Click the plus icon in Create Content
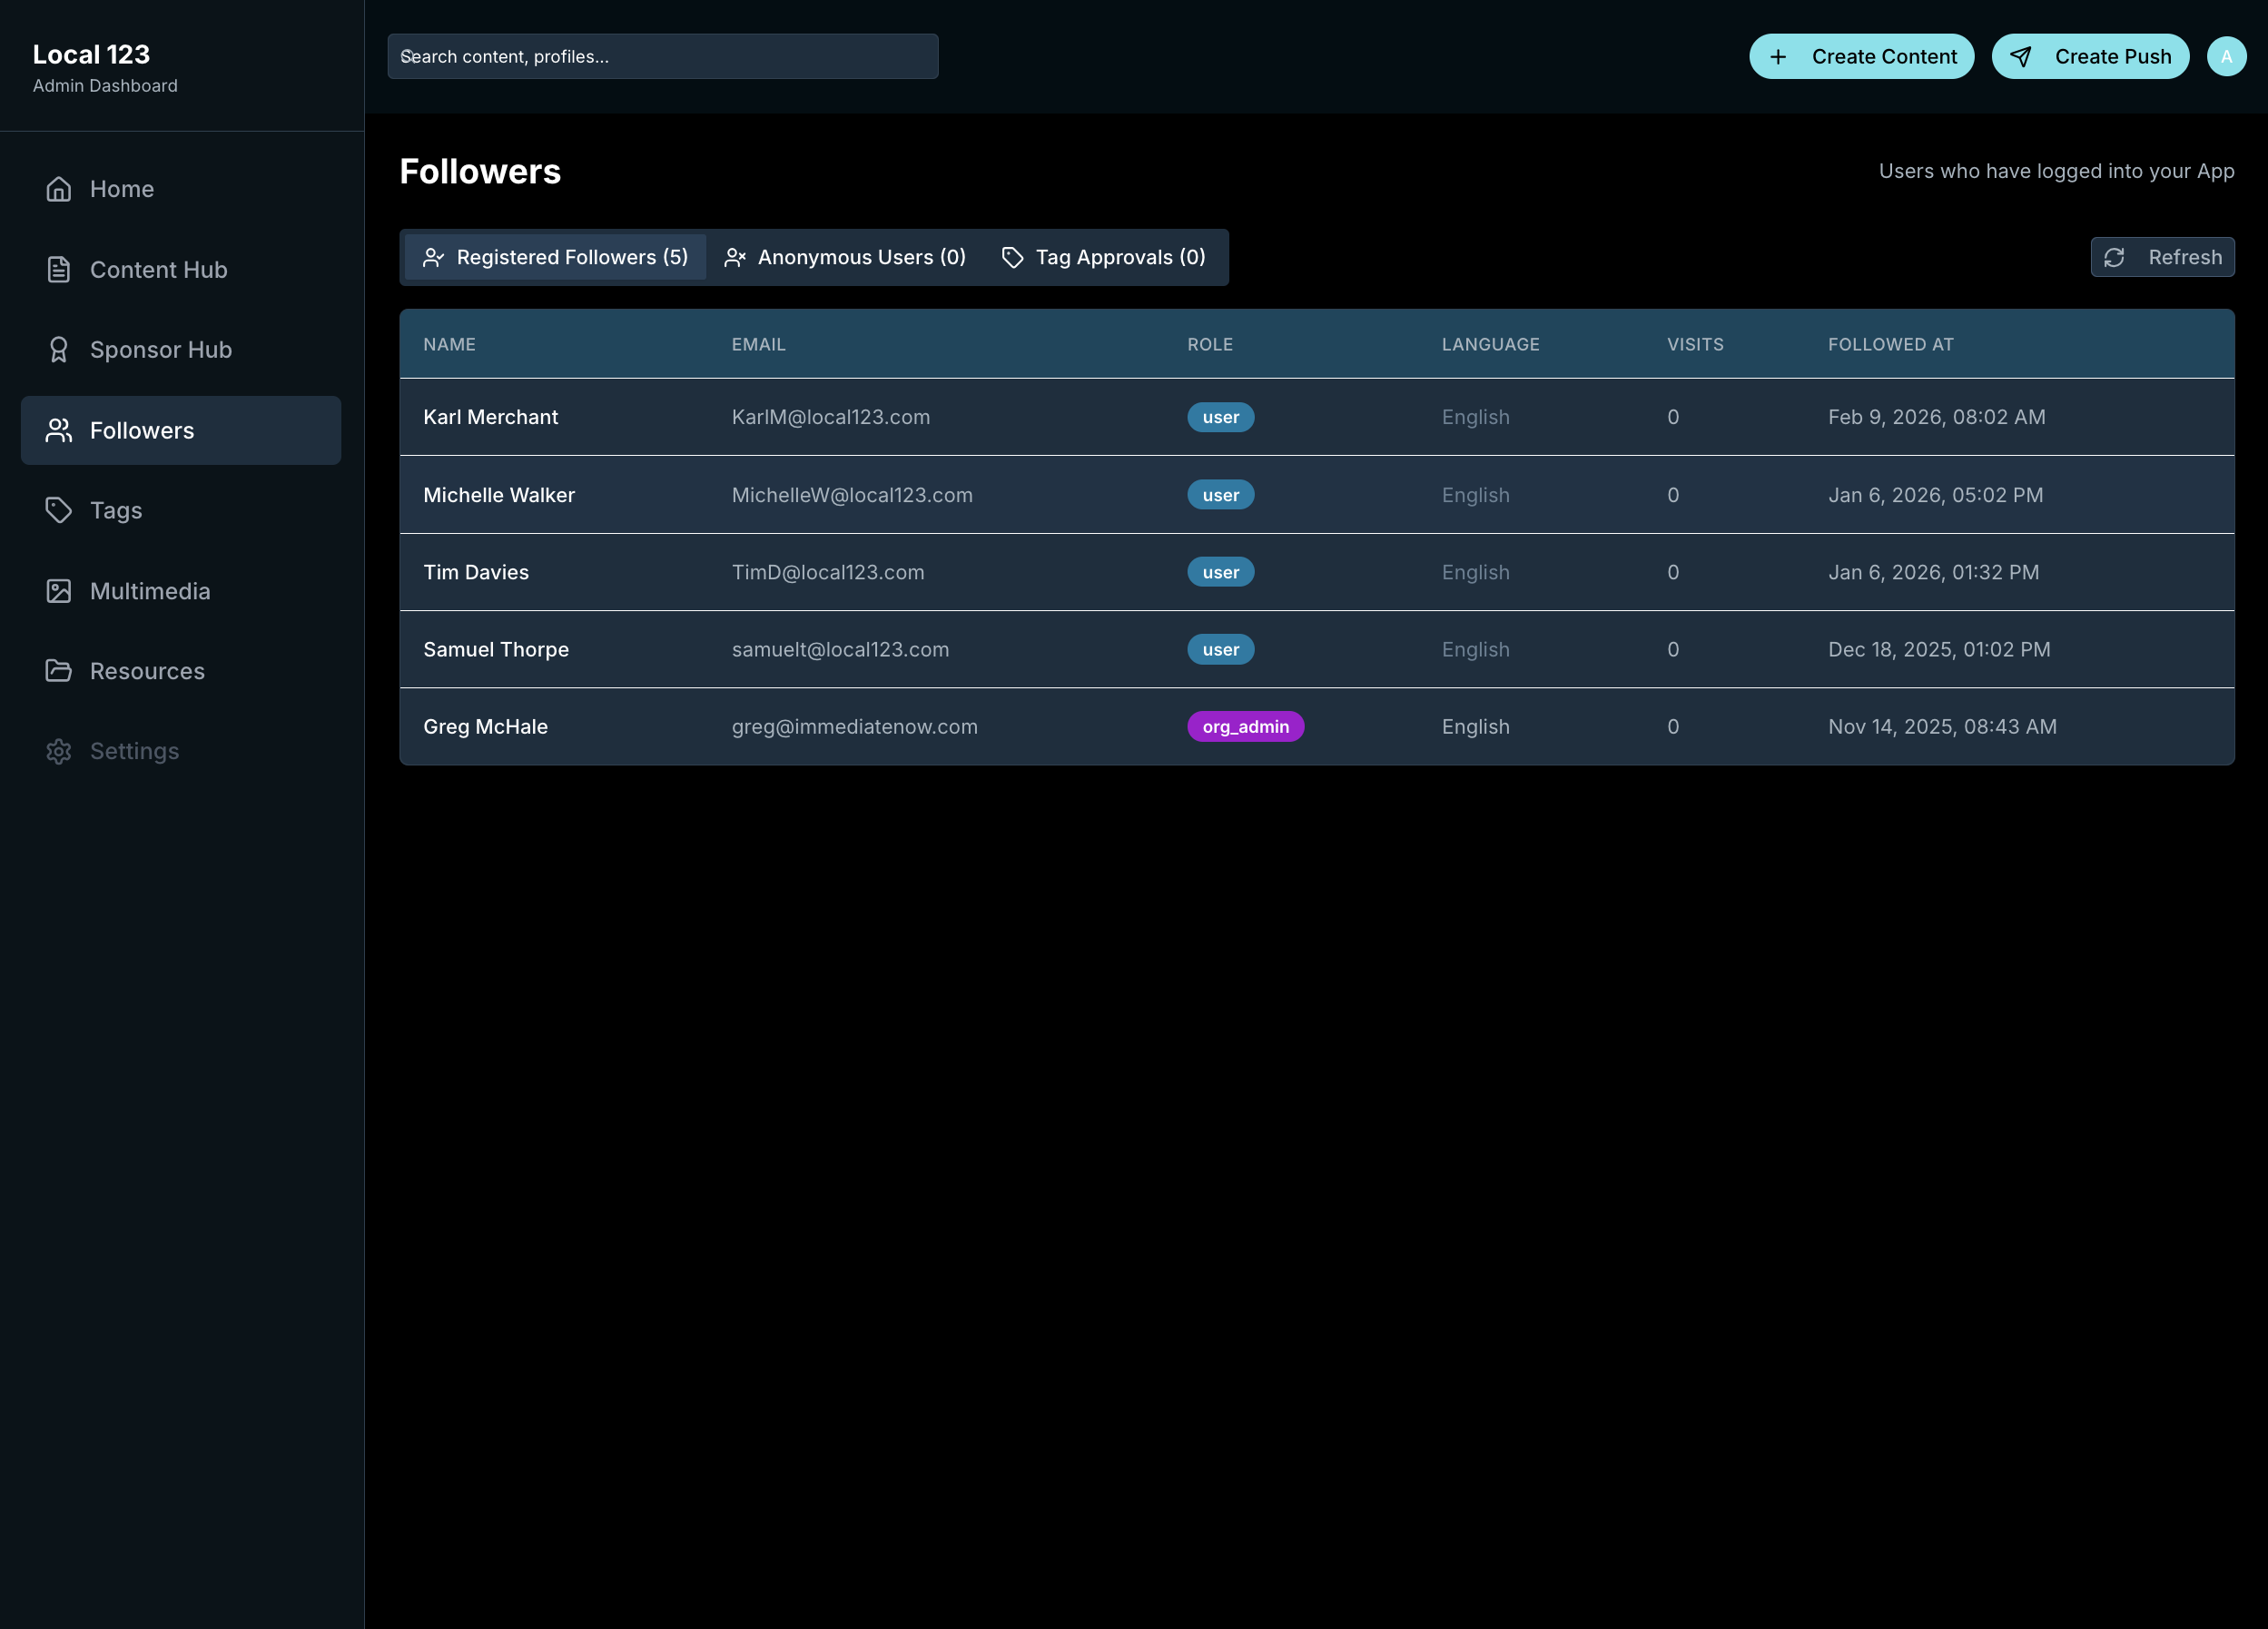 point(1777,57)
